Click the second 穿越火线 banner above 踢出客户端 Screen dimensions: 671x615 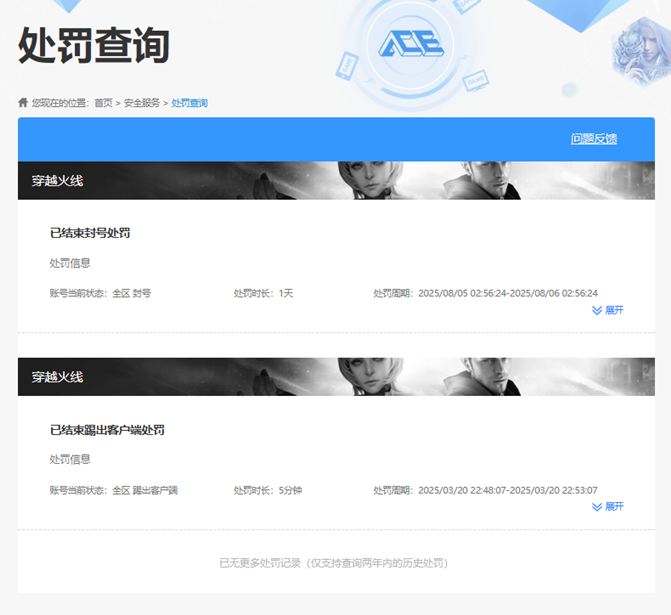(336, 377)
